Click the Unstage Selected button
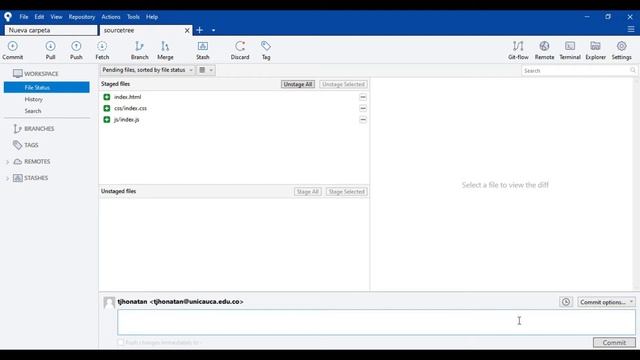This screenshot has width=640, height=360. tap(343, 84)
